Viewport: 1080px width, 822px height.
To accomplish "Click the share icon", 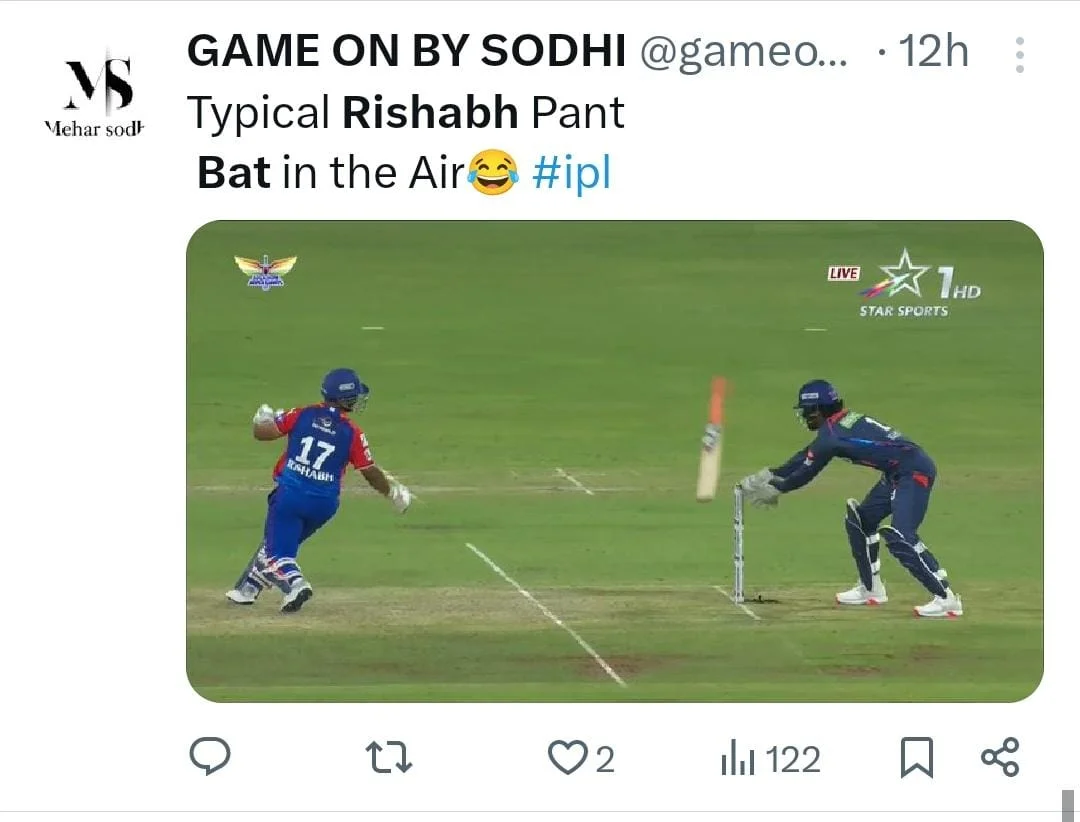I will tap(1000, 757).
